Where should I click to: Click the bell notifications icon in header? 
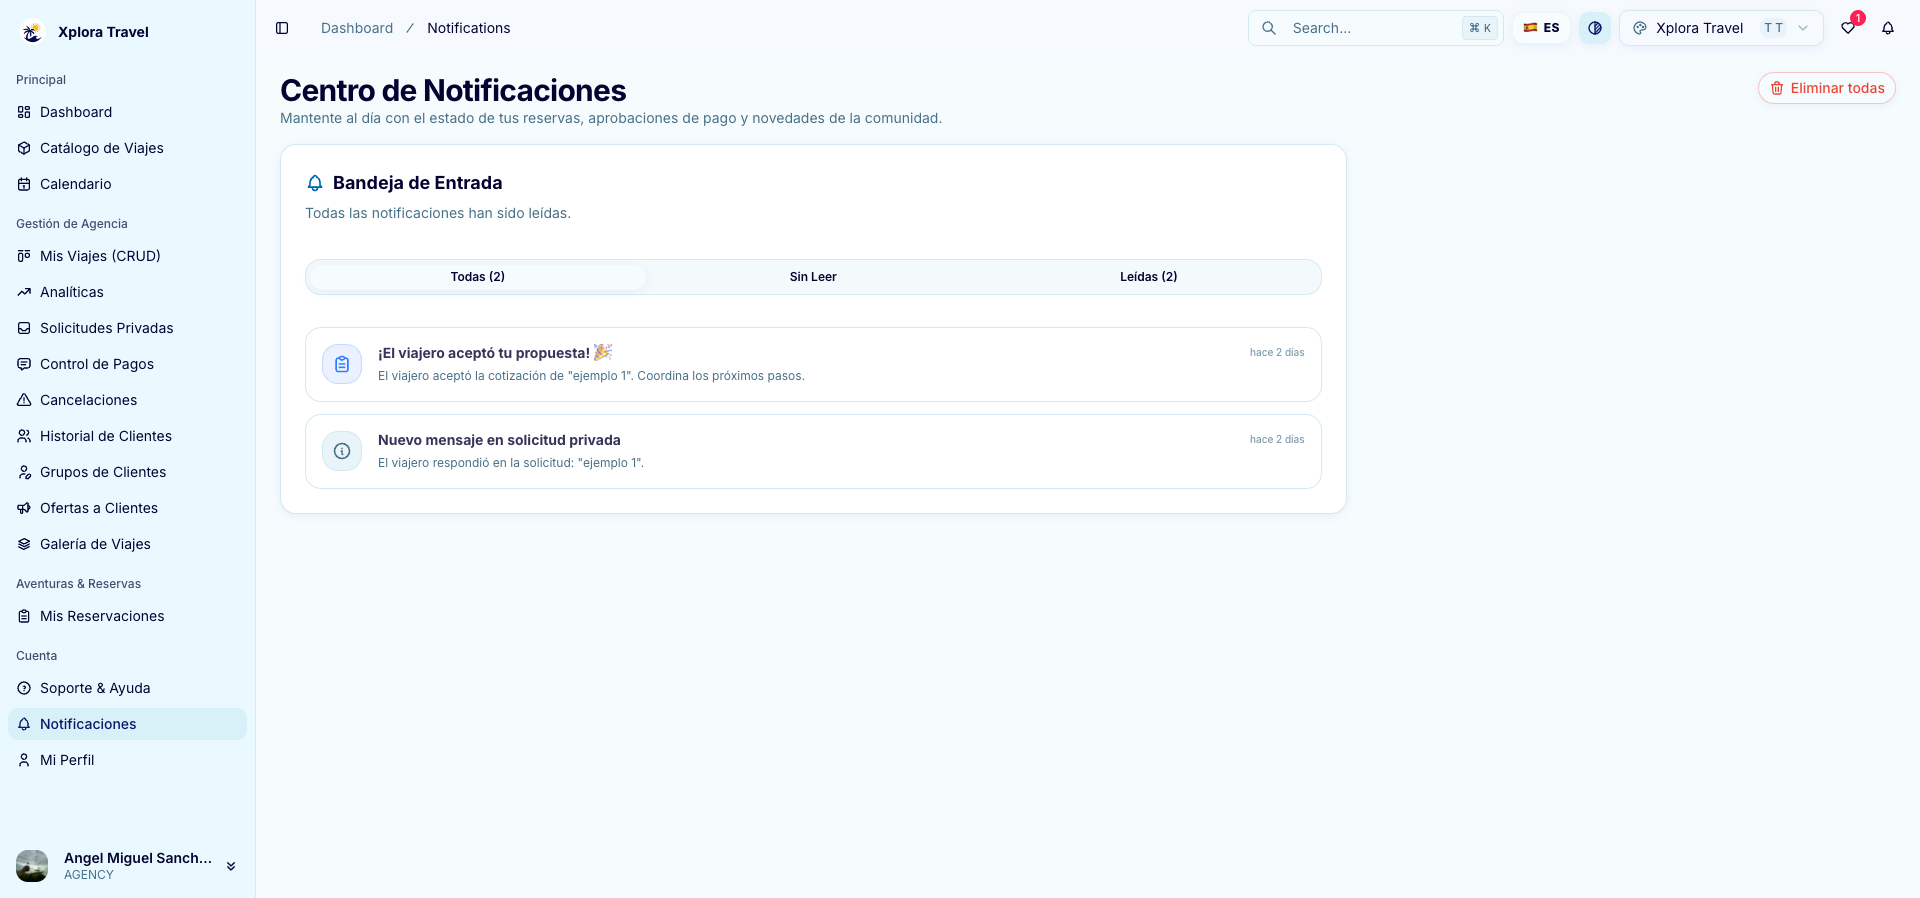(x=1888, y=28)
